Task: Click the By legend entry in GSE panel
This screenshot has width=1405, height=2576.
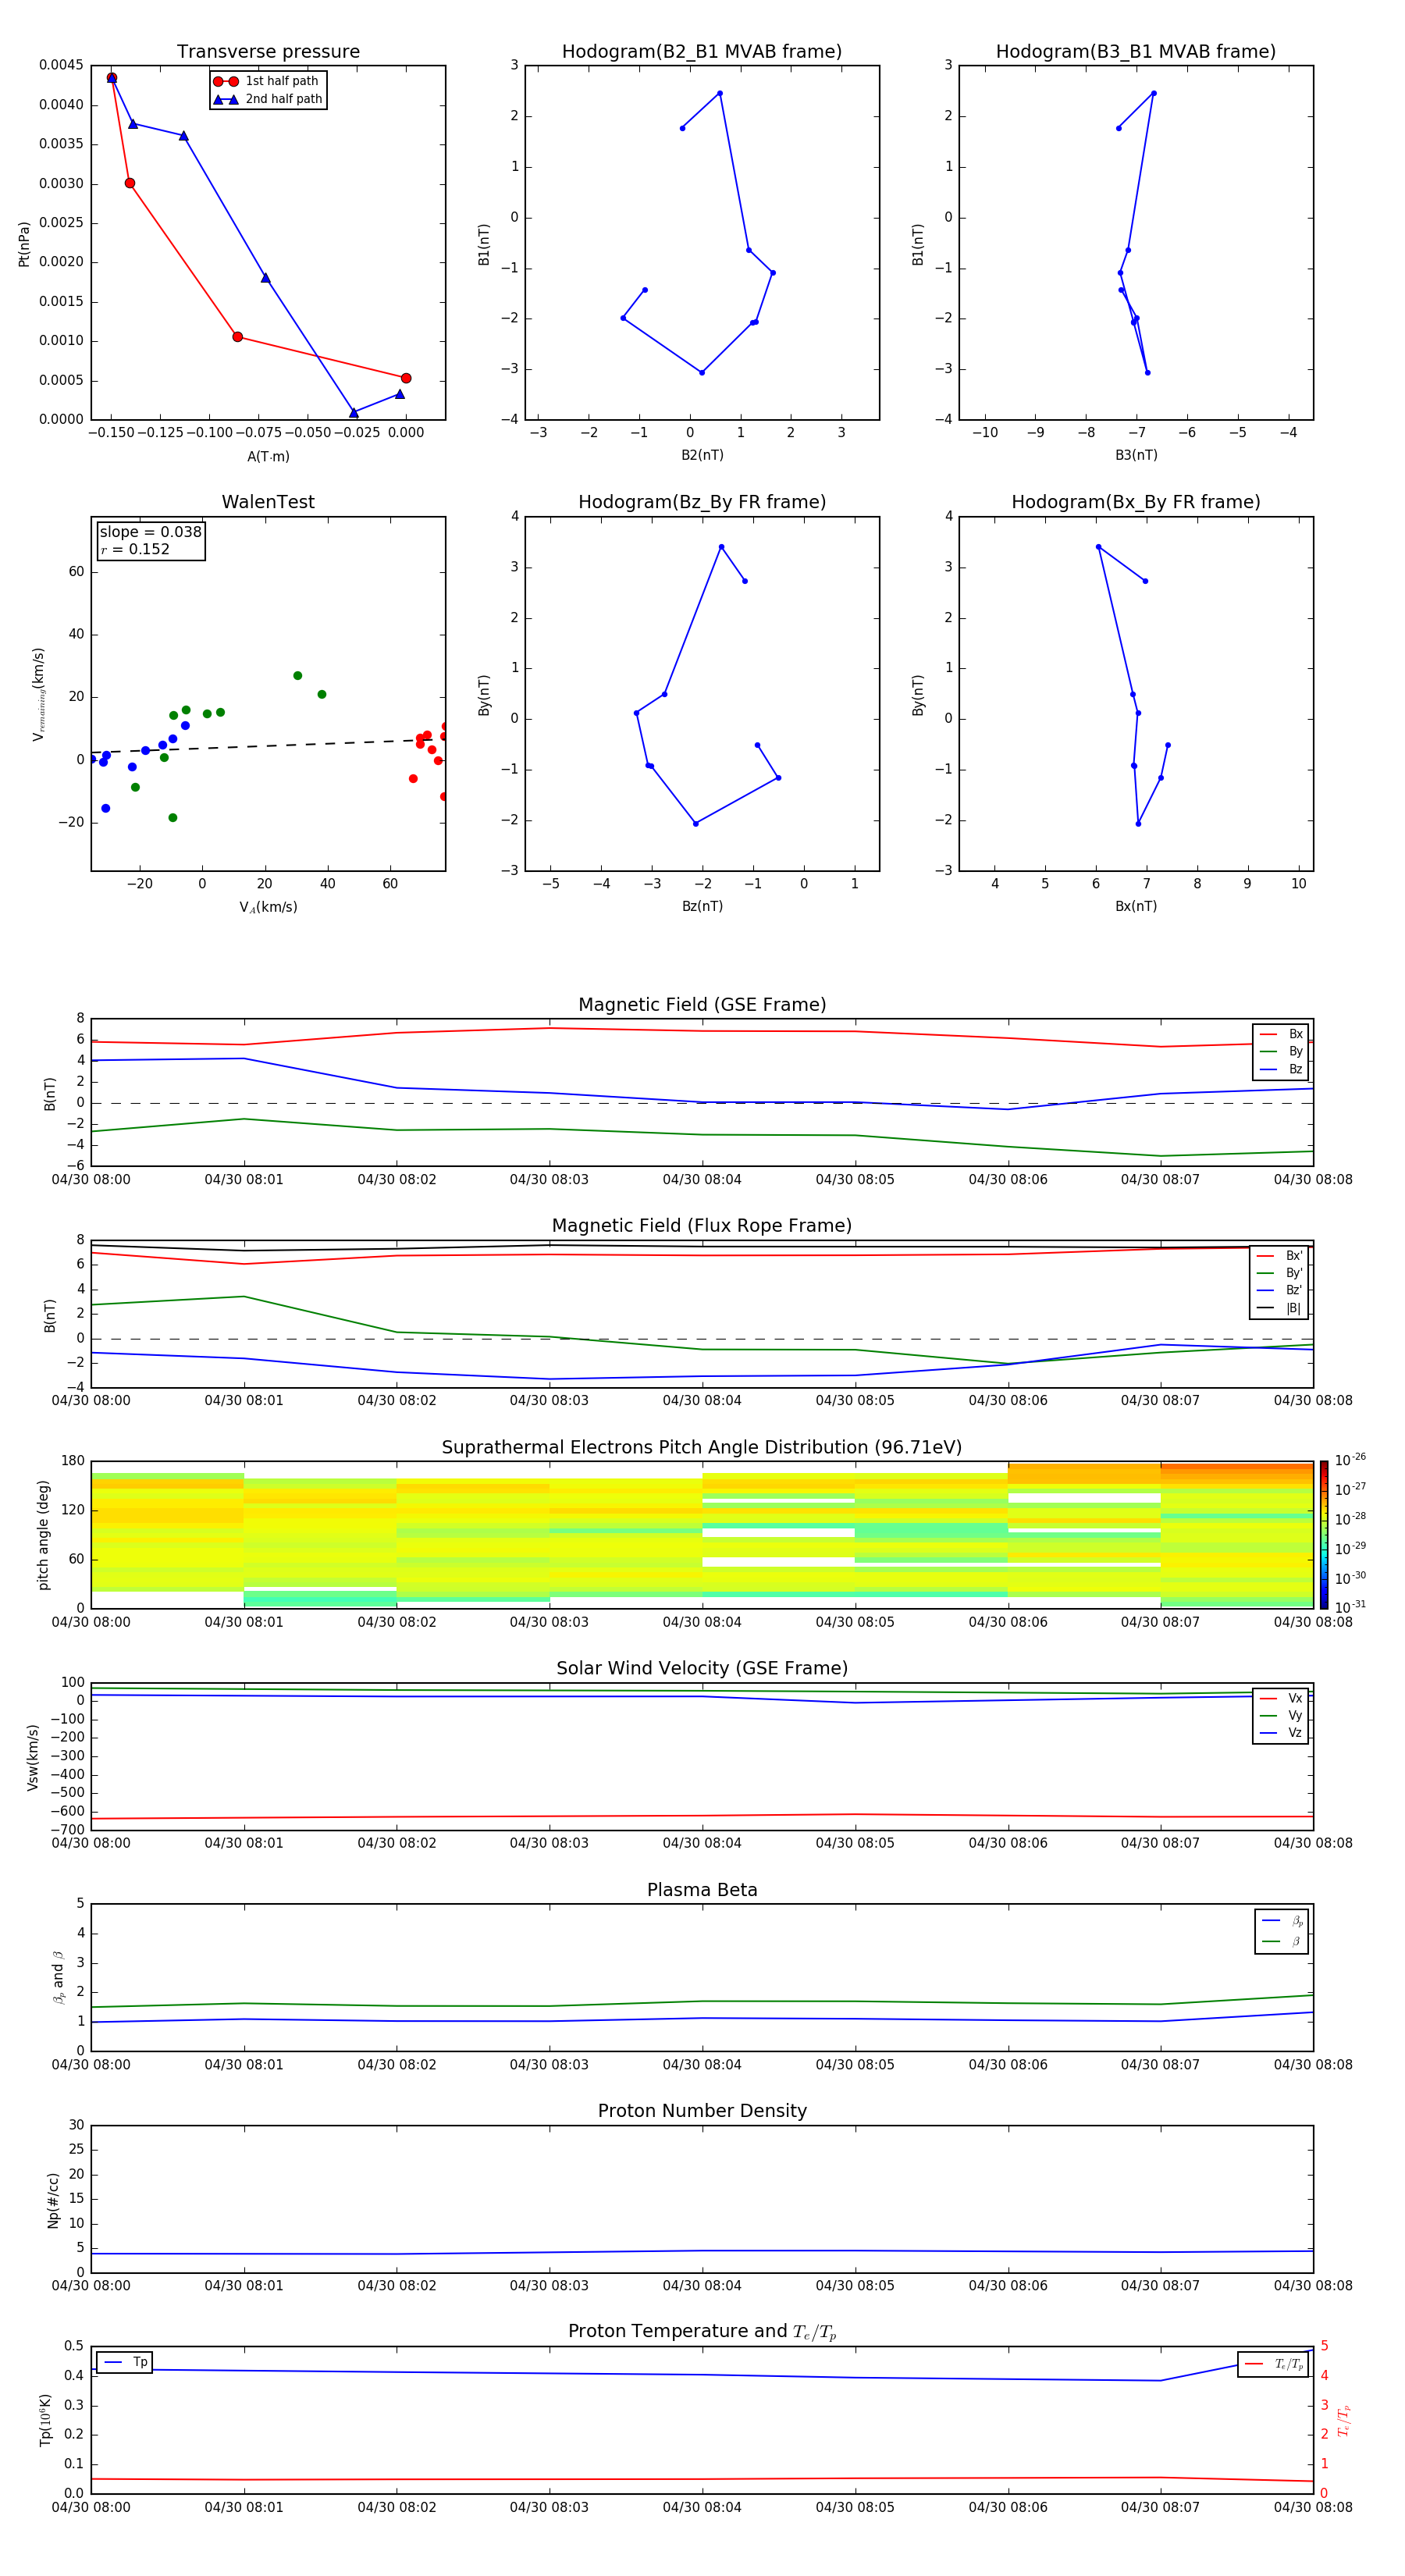Action: [x=1281, y=1052]
